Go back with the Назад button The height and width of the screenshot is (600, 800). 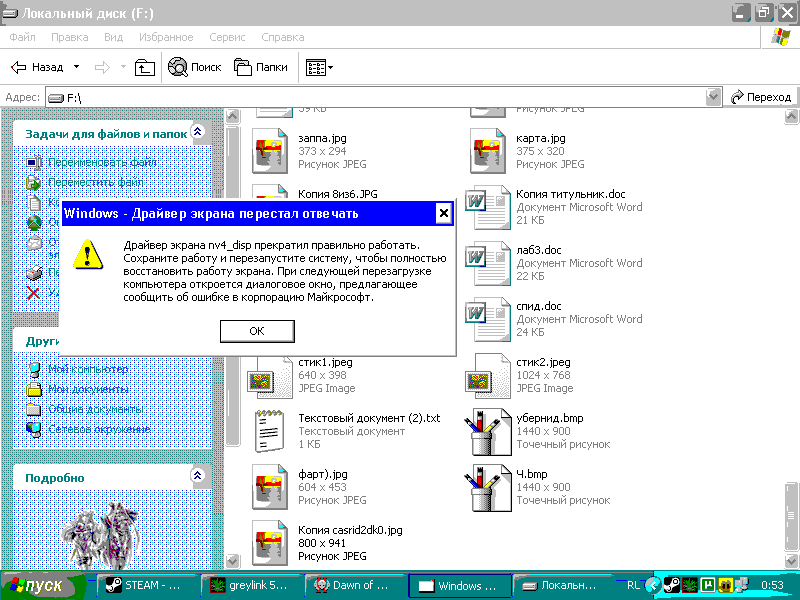point(37,67)
